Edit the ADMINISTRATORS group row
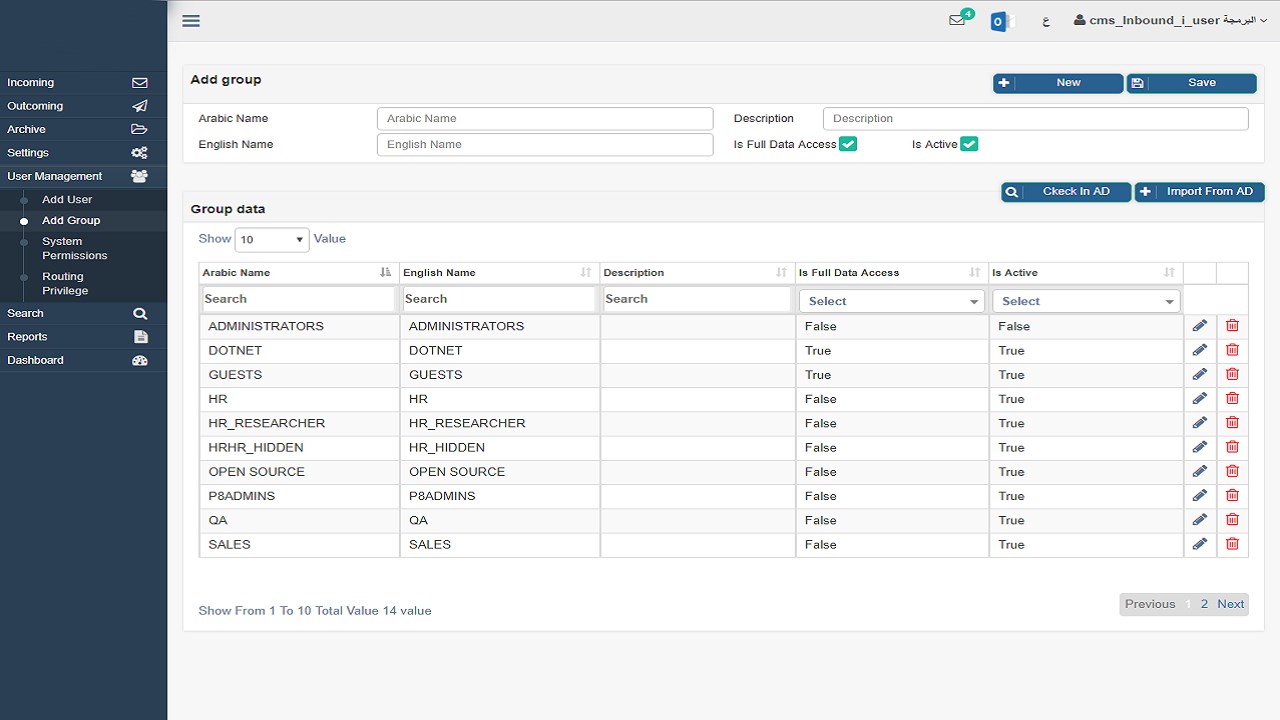 click(x=1200, y=326)
